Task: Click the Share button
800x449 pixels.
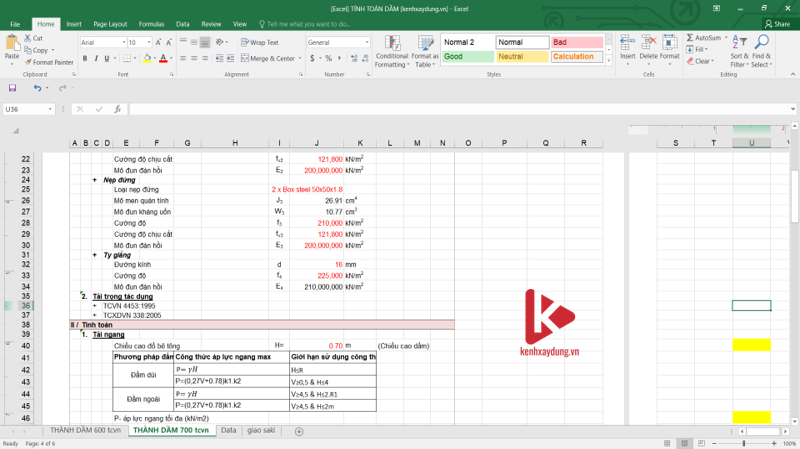Action: tap(776, 23)
